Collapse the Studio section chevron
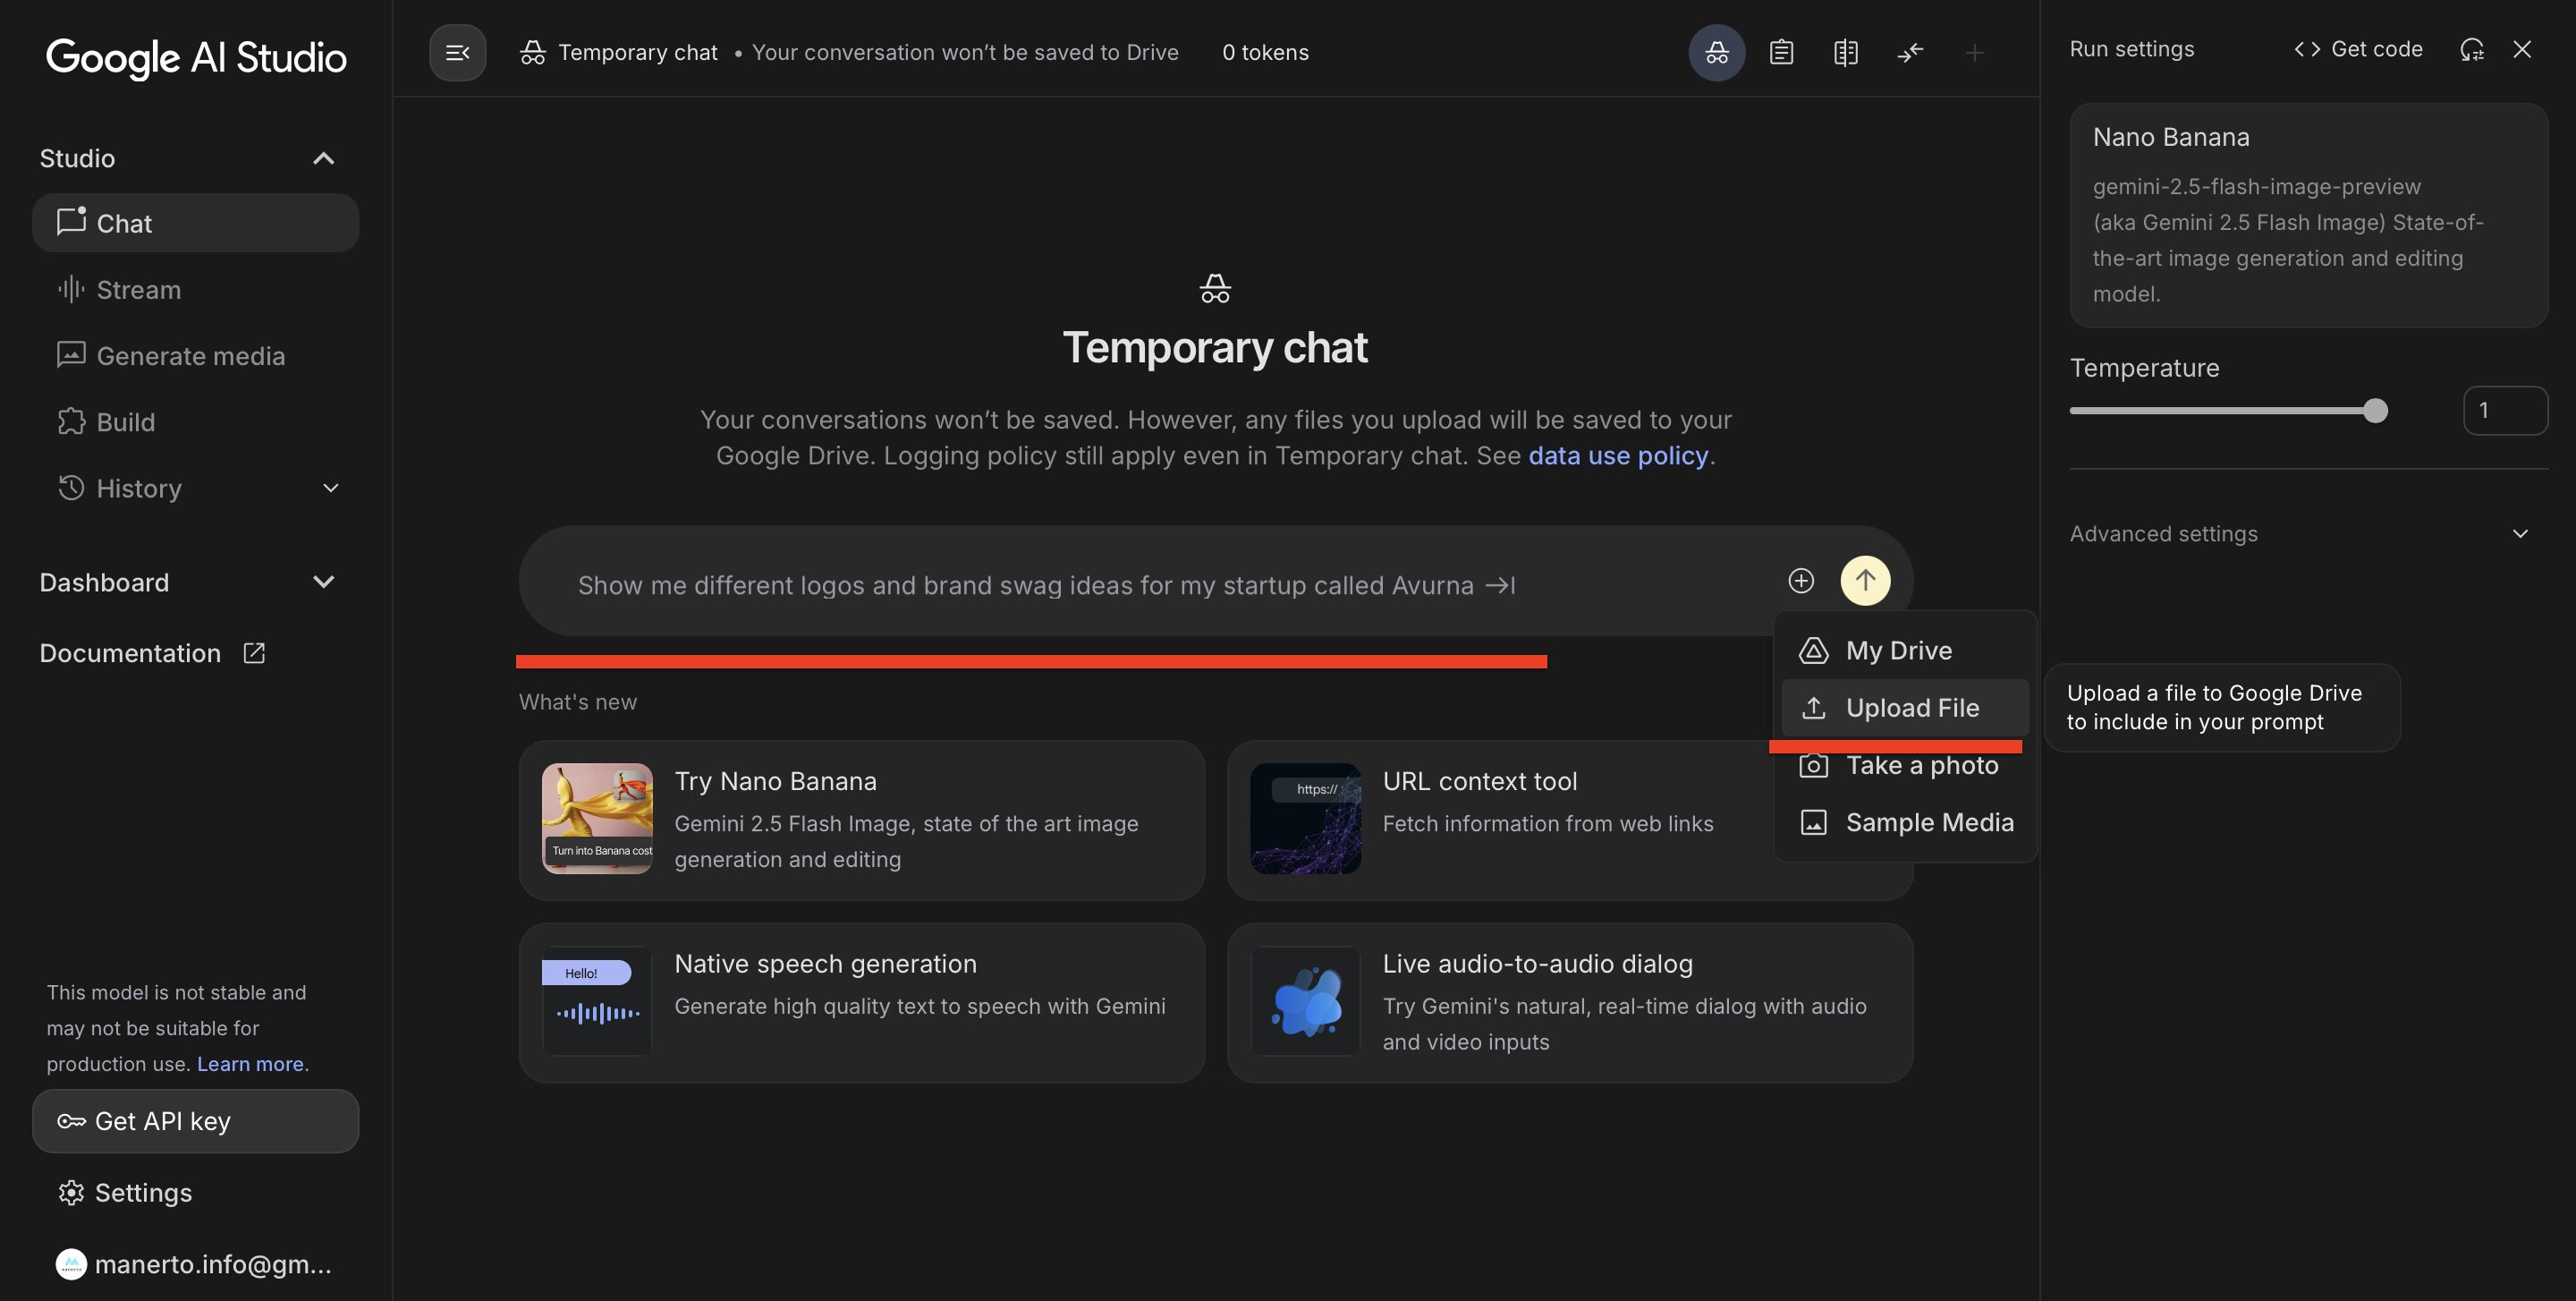2576x1301 pixels. (323, 158)
